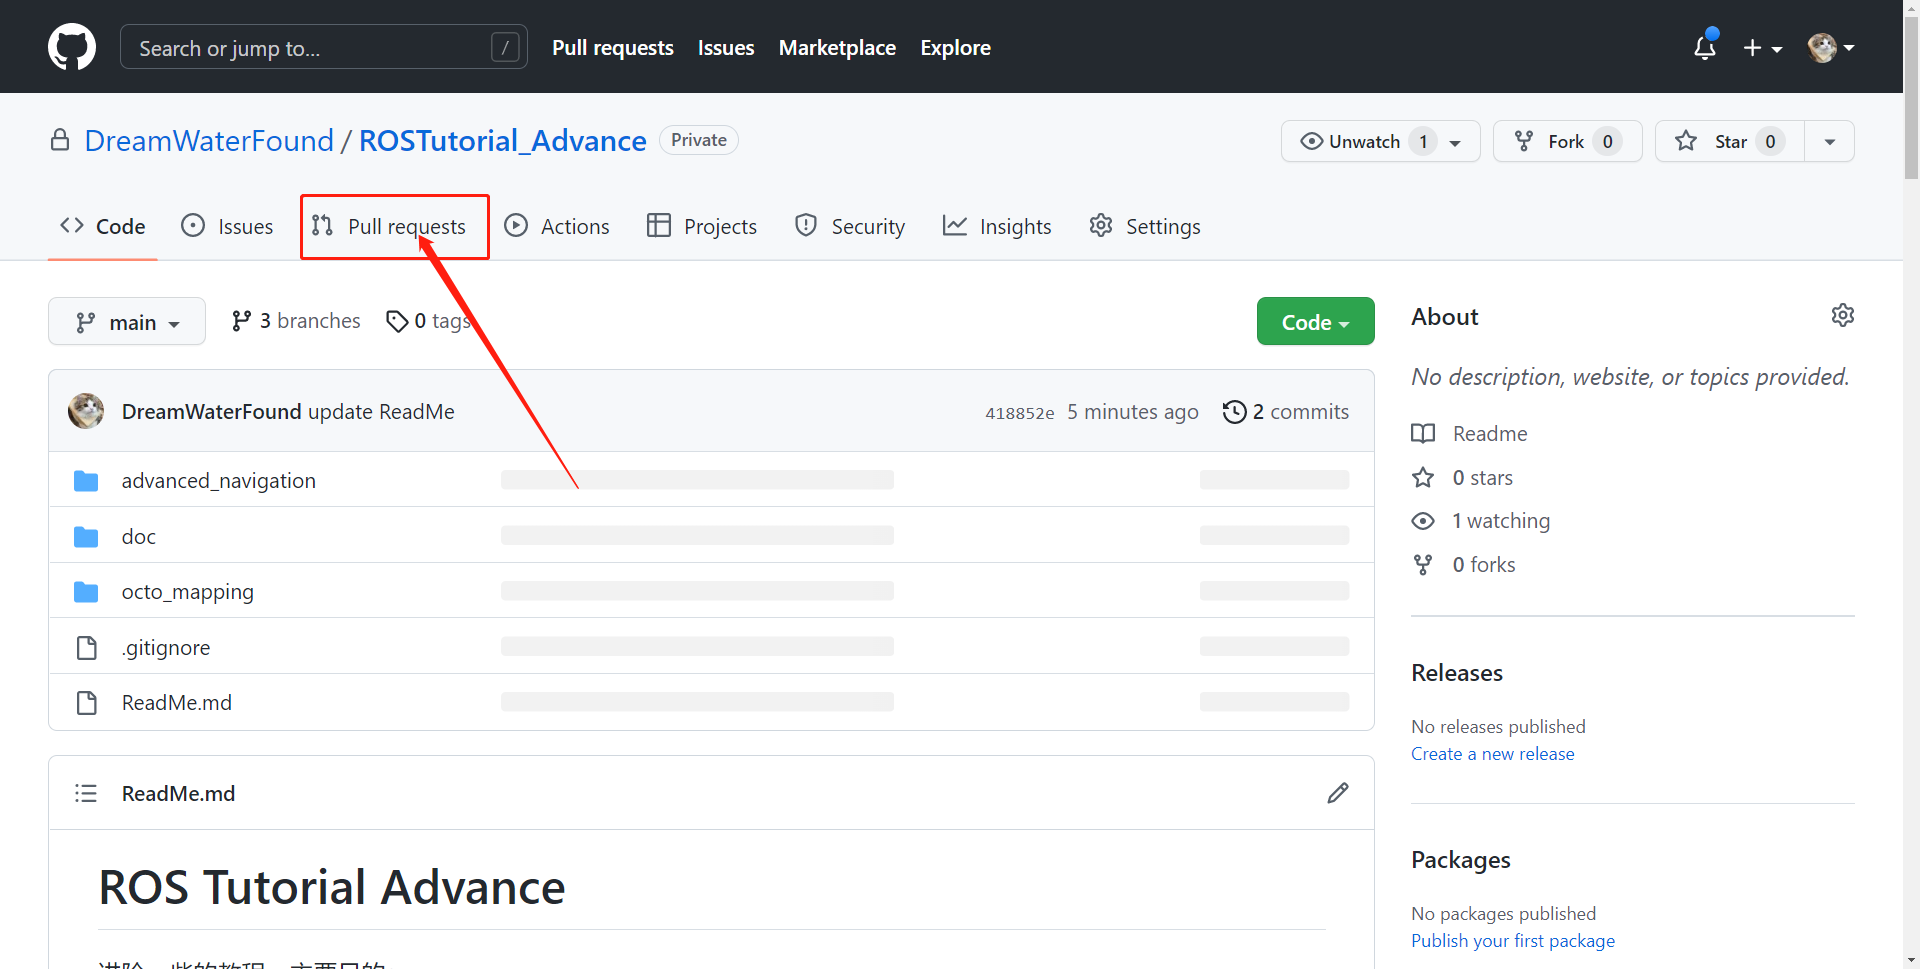The width and height of the screenshot is (1920, 969).
Task: Go to DreamWaterFound owner profile link
Action: click(x=209, y=140)
